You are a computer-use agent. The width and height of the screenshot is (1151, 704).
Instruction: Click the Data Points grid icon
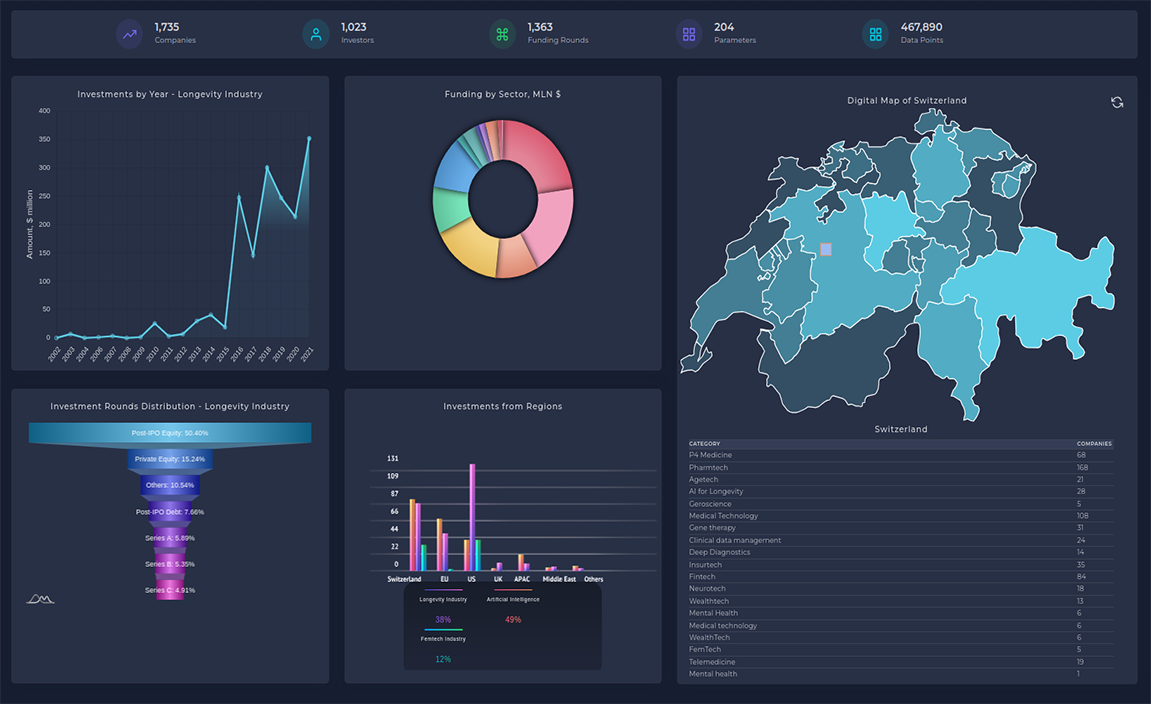tap(875, 34)
